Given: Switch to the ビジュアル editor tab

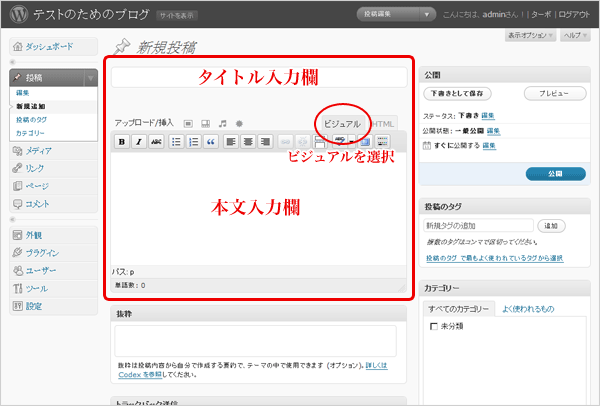Looking at the screenshot, I should click(x=342, y=124).
